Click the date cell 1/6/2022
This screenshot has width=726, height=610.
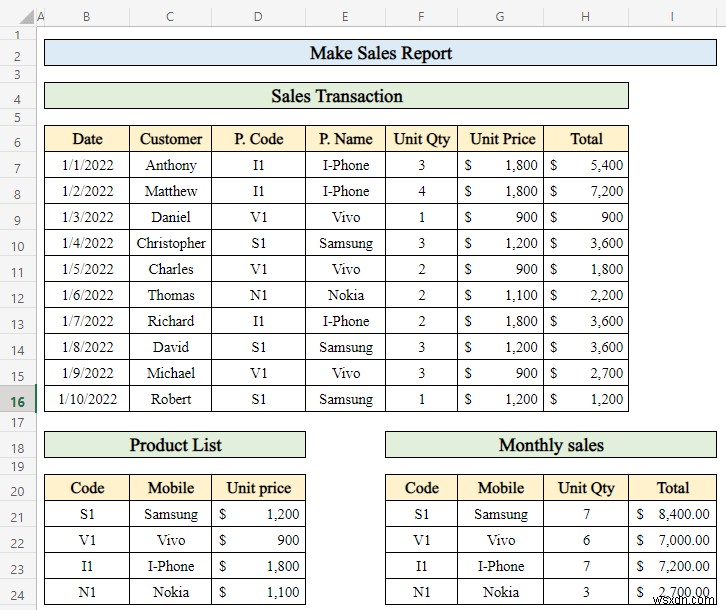click(x=87, y=295)
